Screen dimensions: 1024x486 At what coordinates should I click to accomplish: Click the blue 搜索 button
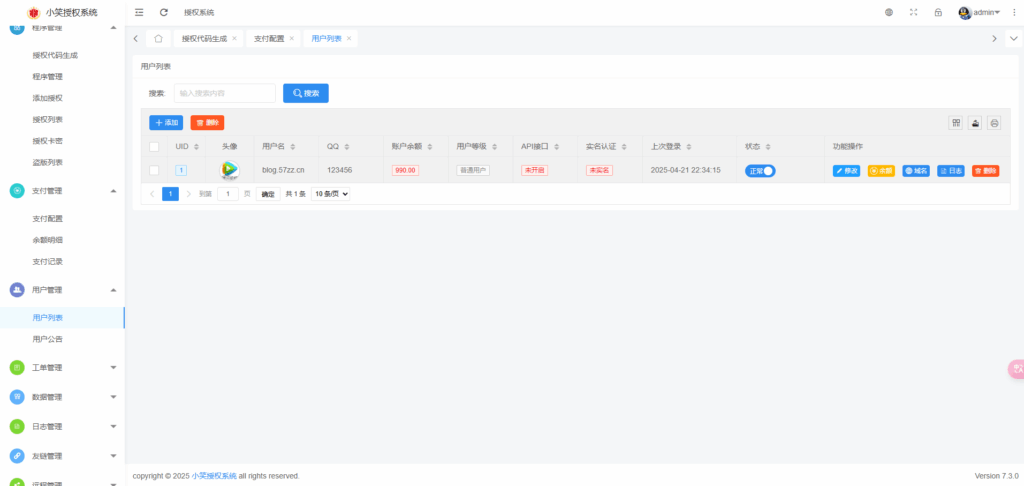[x=306, y=93]
